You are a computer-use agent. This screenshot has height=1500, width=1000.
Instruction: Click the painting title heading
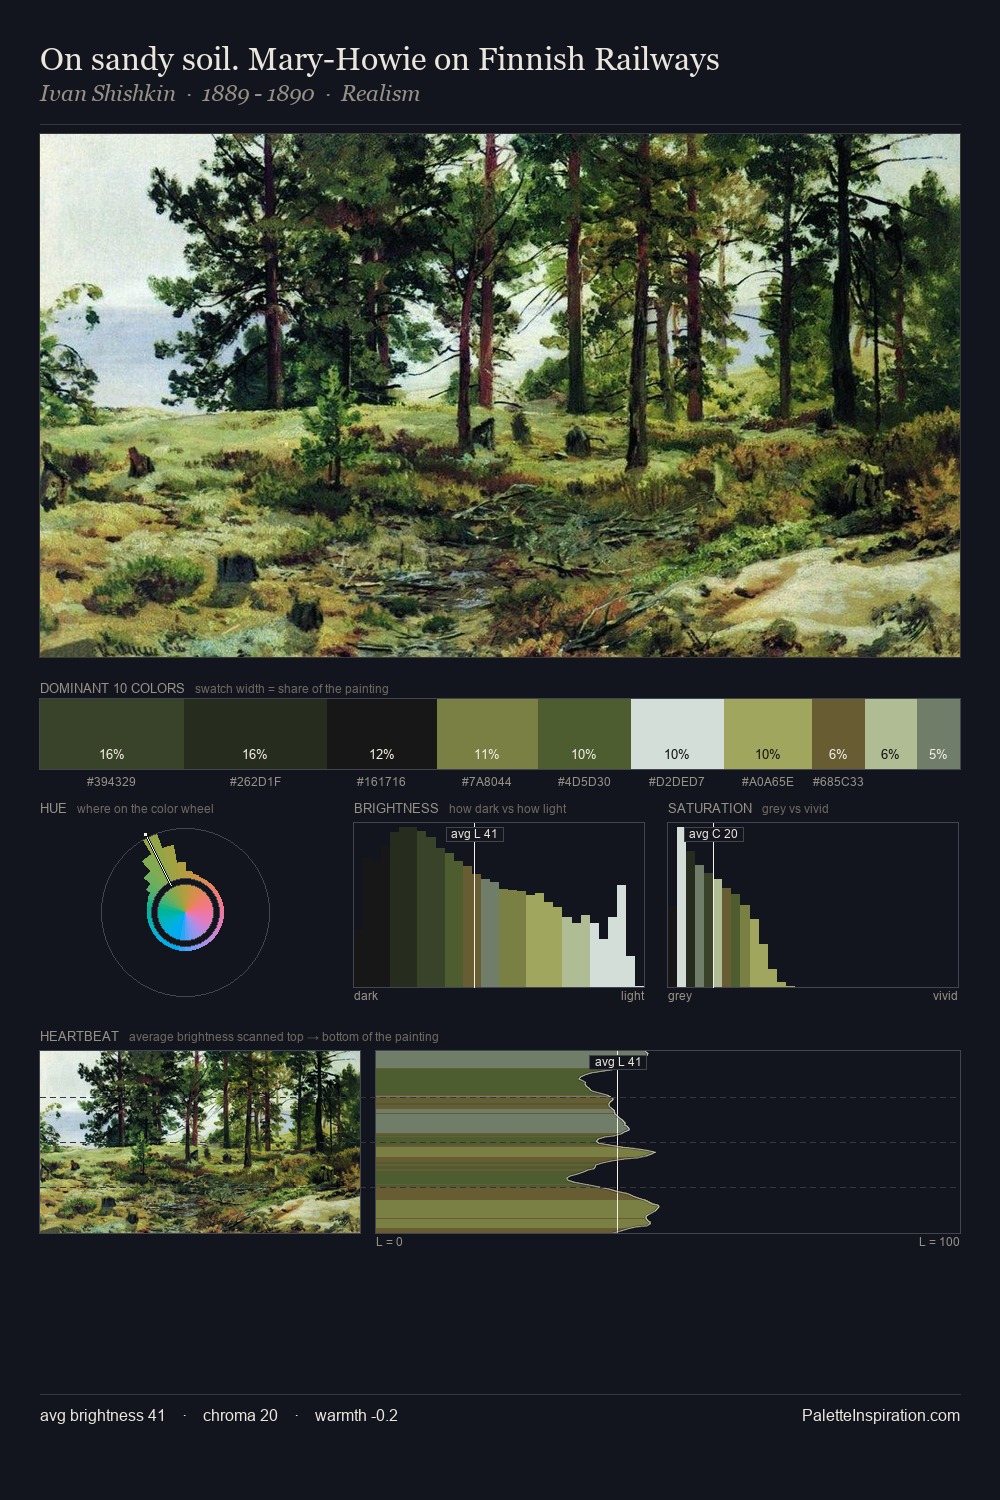[380, 59]
